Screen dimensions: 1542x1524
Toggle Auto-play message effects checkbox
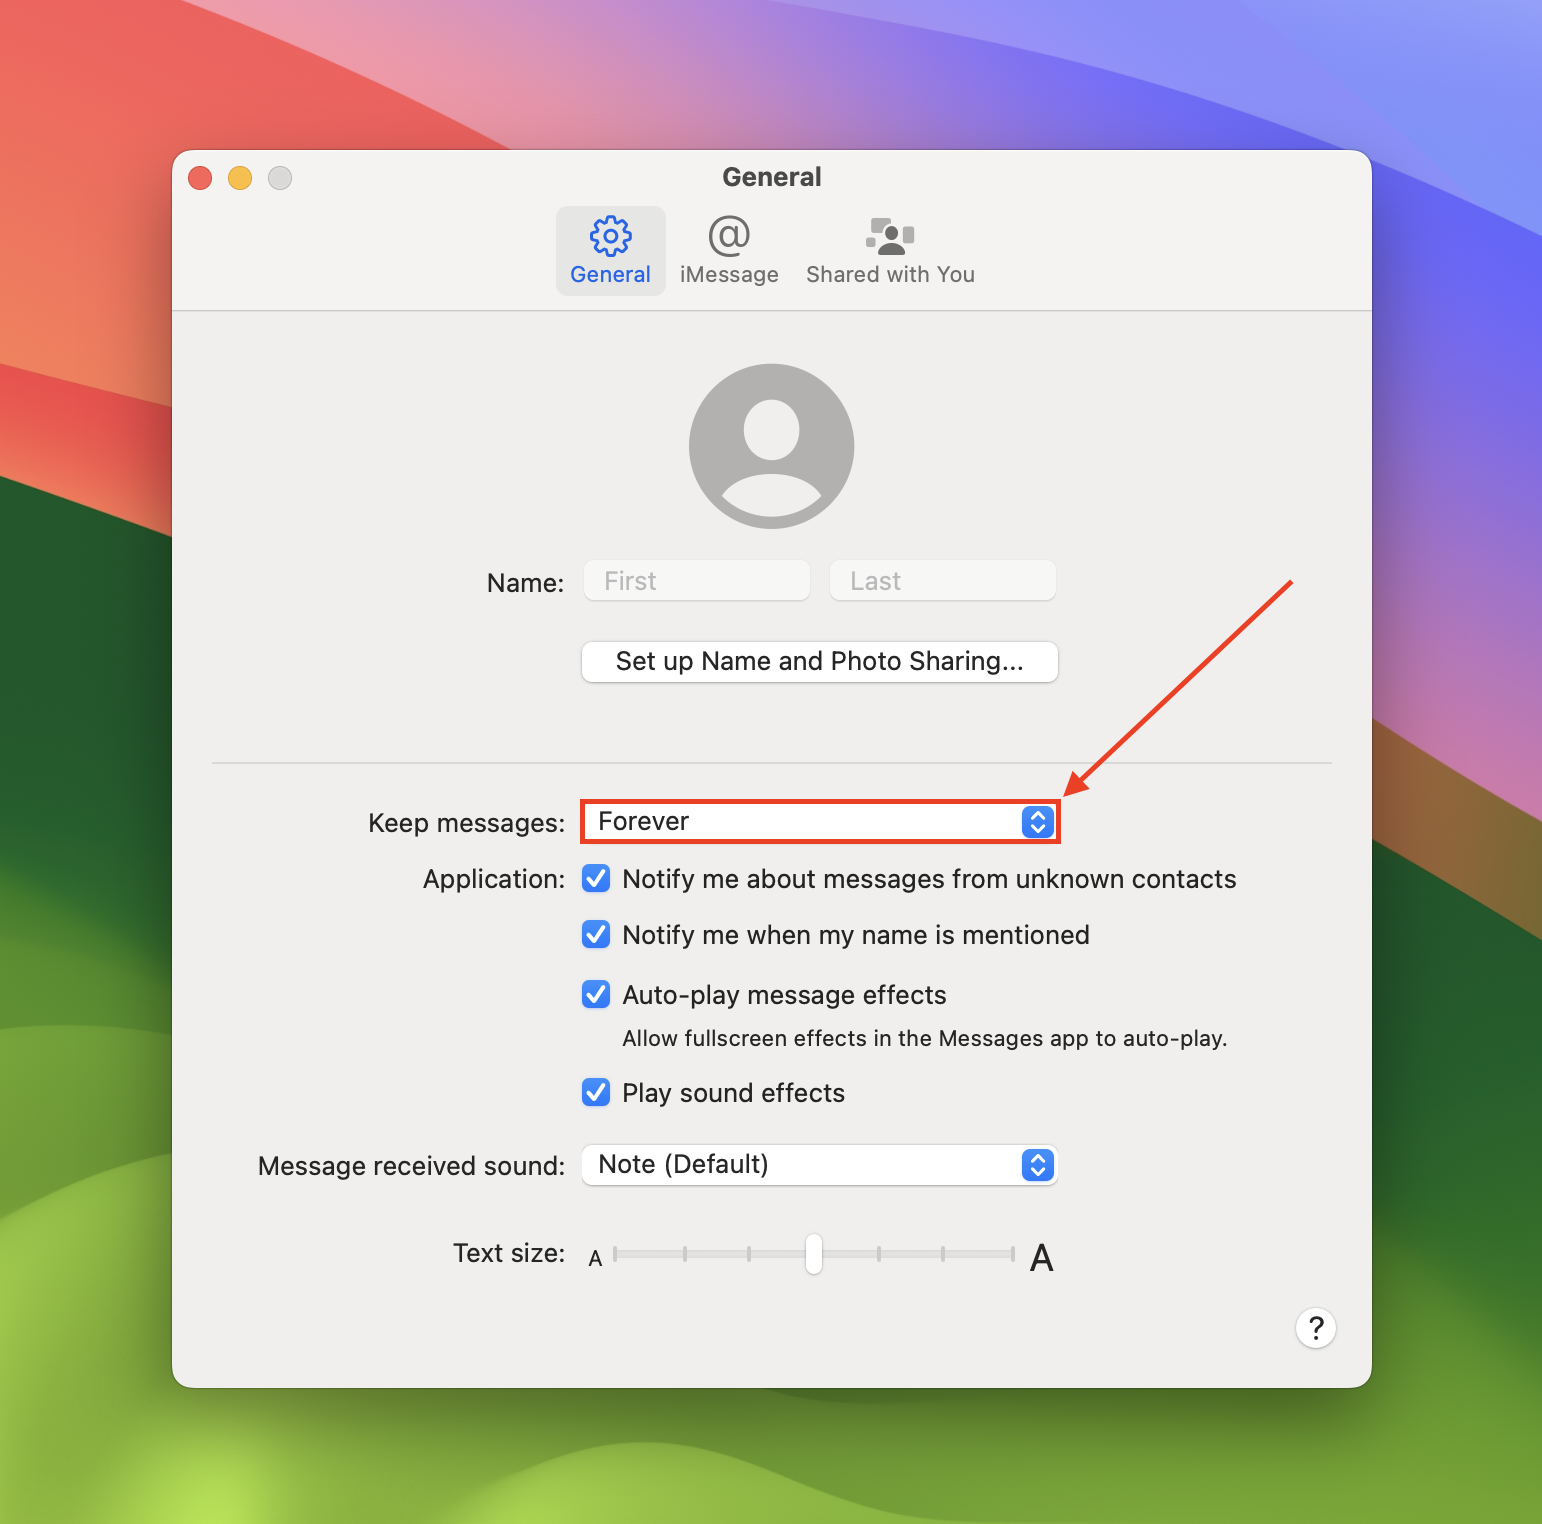pos(596,995)
